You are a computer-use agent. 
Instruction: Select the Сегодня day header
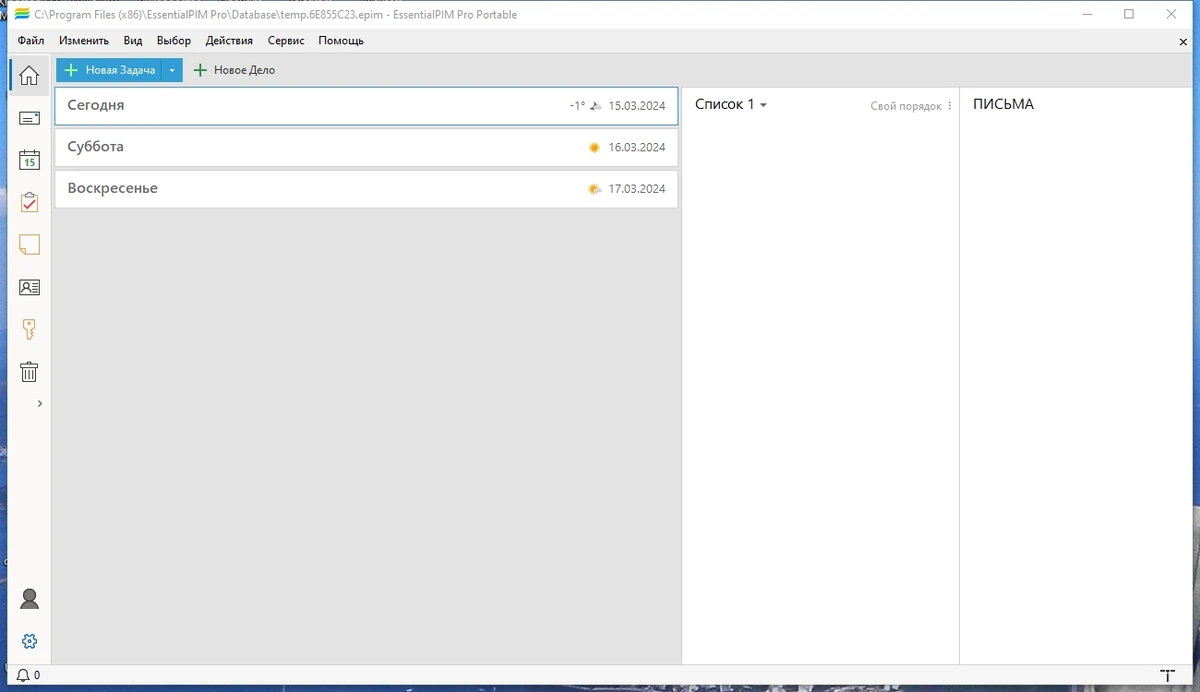pos(366,105)
